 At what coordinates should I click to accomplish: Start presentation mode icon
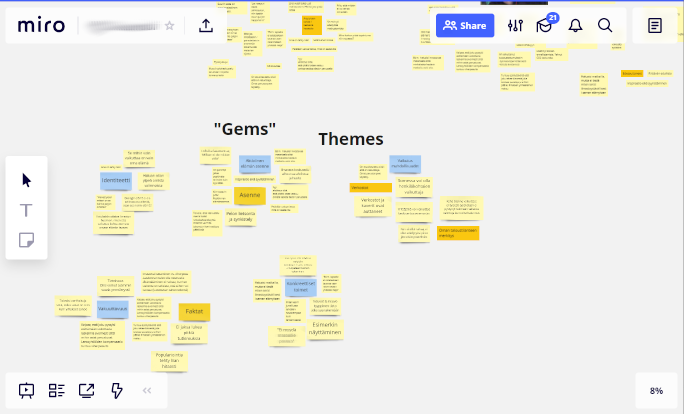tap(27, 391)
